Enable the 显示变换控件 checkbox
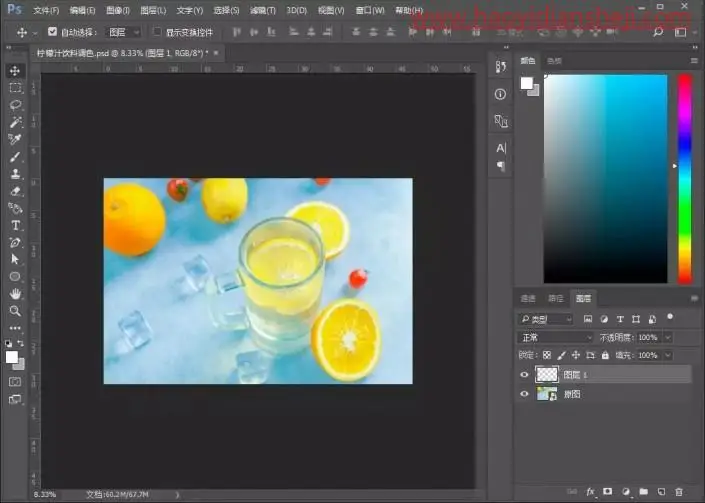Image resolution: width=705 pixels, height=503 pixels. [x=157, y=31]
